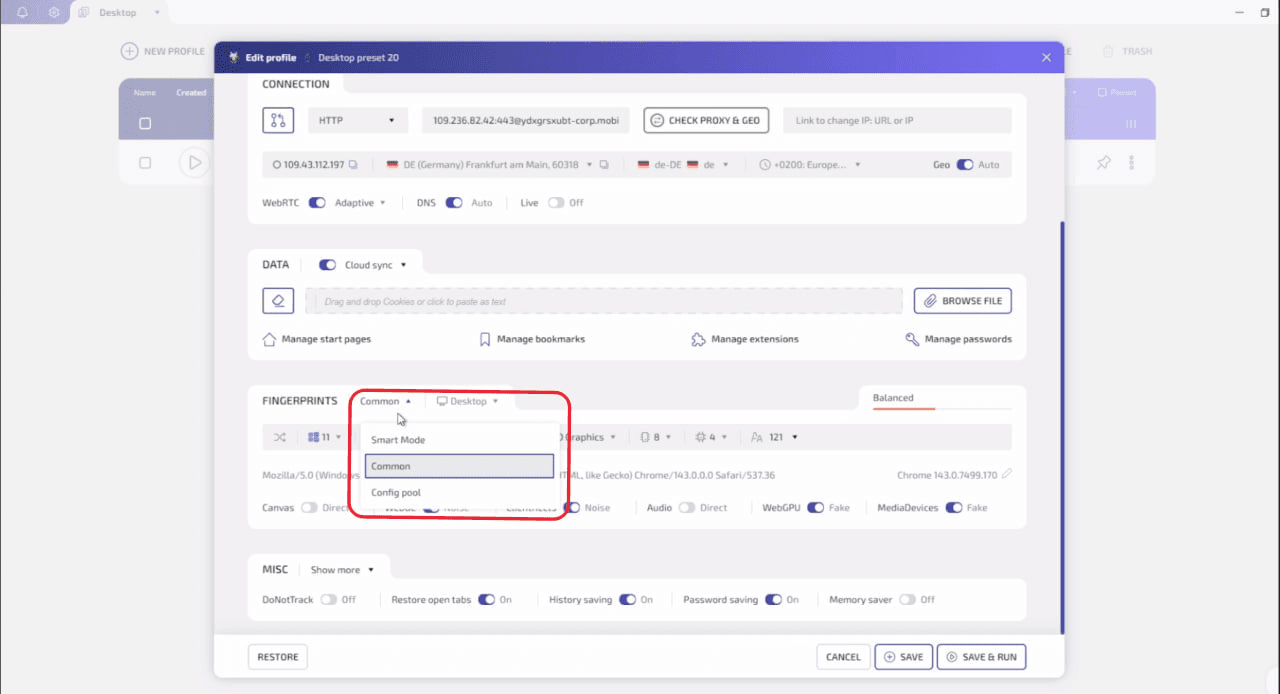Enable the Memory saver switch
Screen dimensions: 1280x694
(907, 600)
